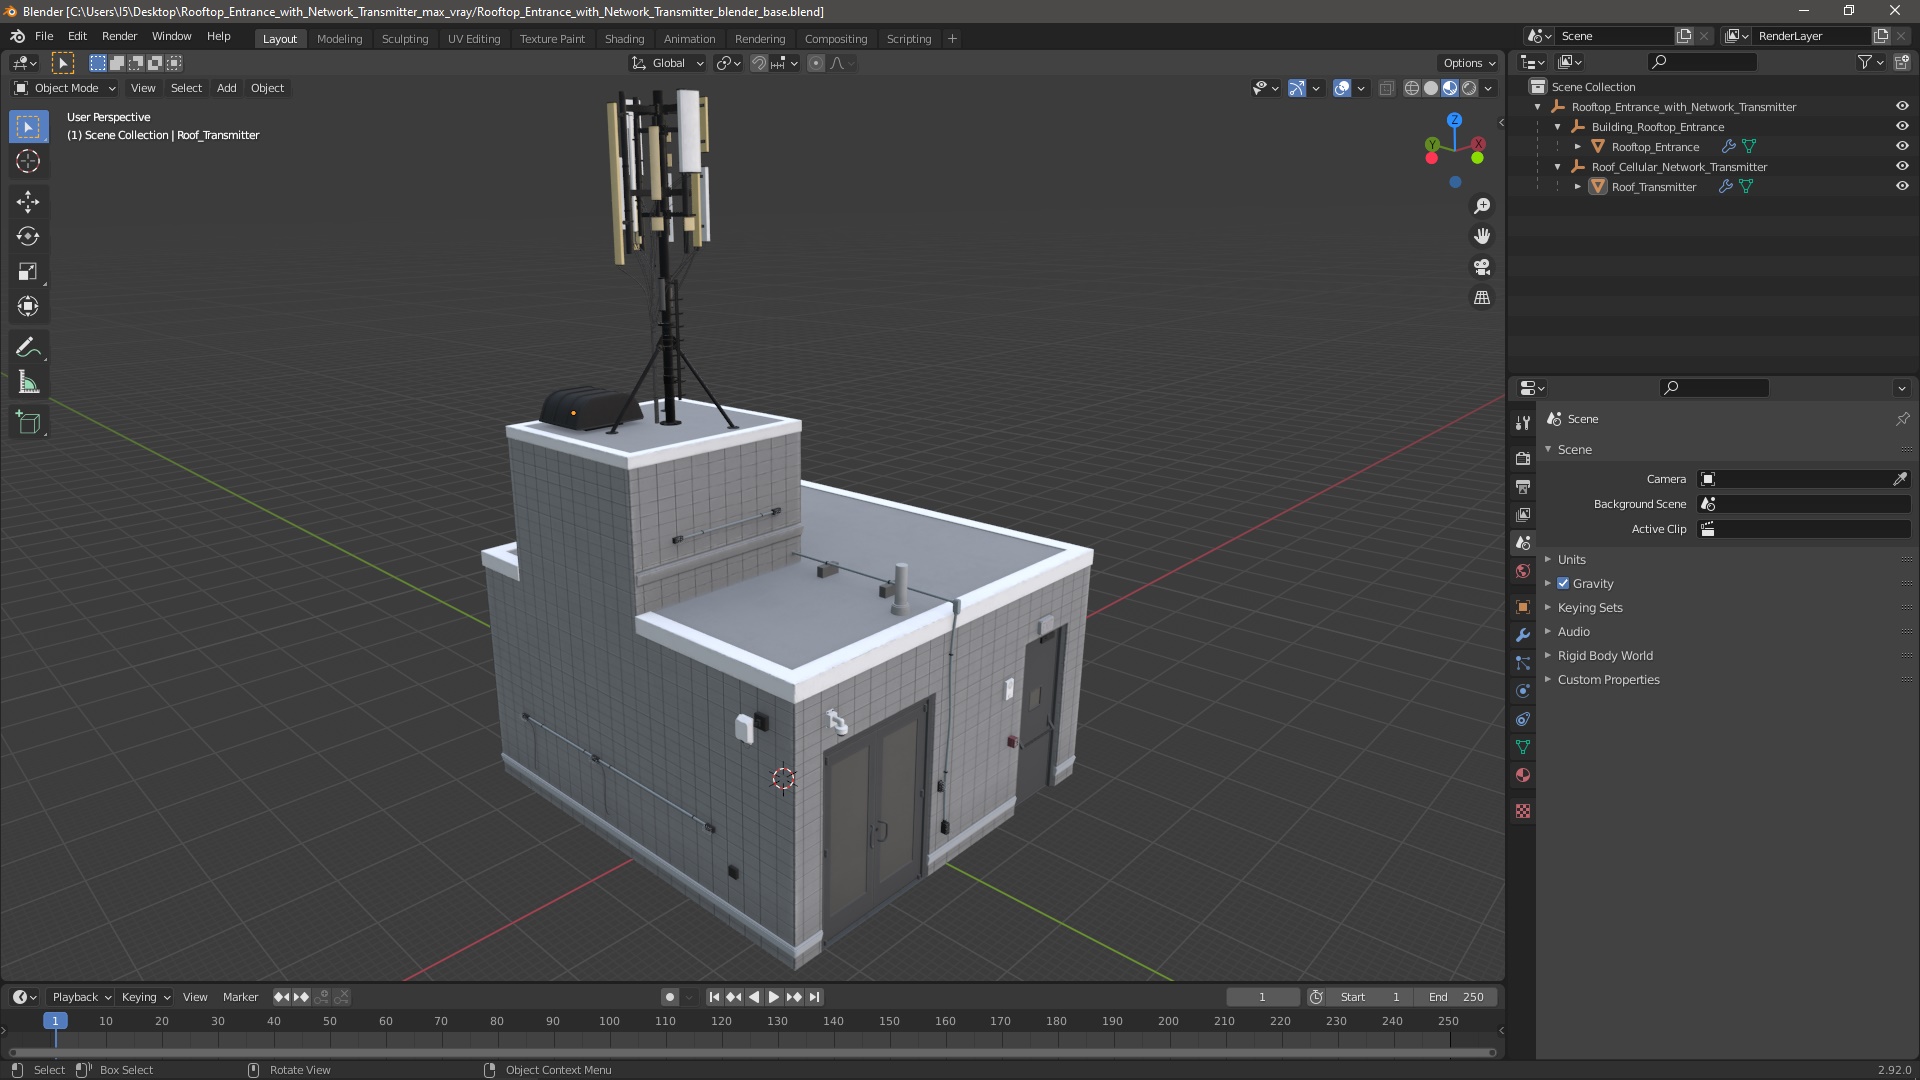
Task: Toggle snapping magnet icon
Action: coord(760,63)
